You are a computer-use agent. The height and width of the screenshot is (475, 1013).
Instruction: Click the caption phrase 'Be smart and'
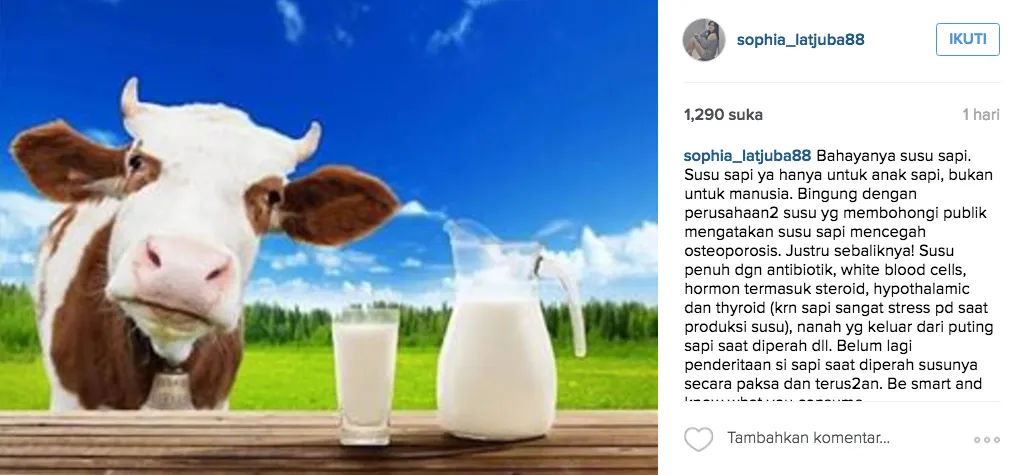click(x=934, y=384)
